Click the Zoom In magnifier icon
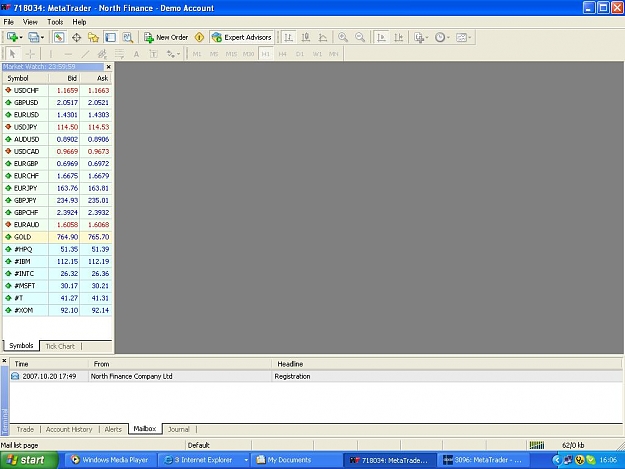The image size is (625, 469). pos(343,37)
